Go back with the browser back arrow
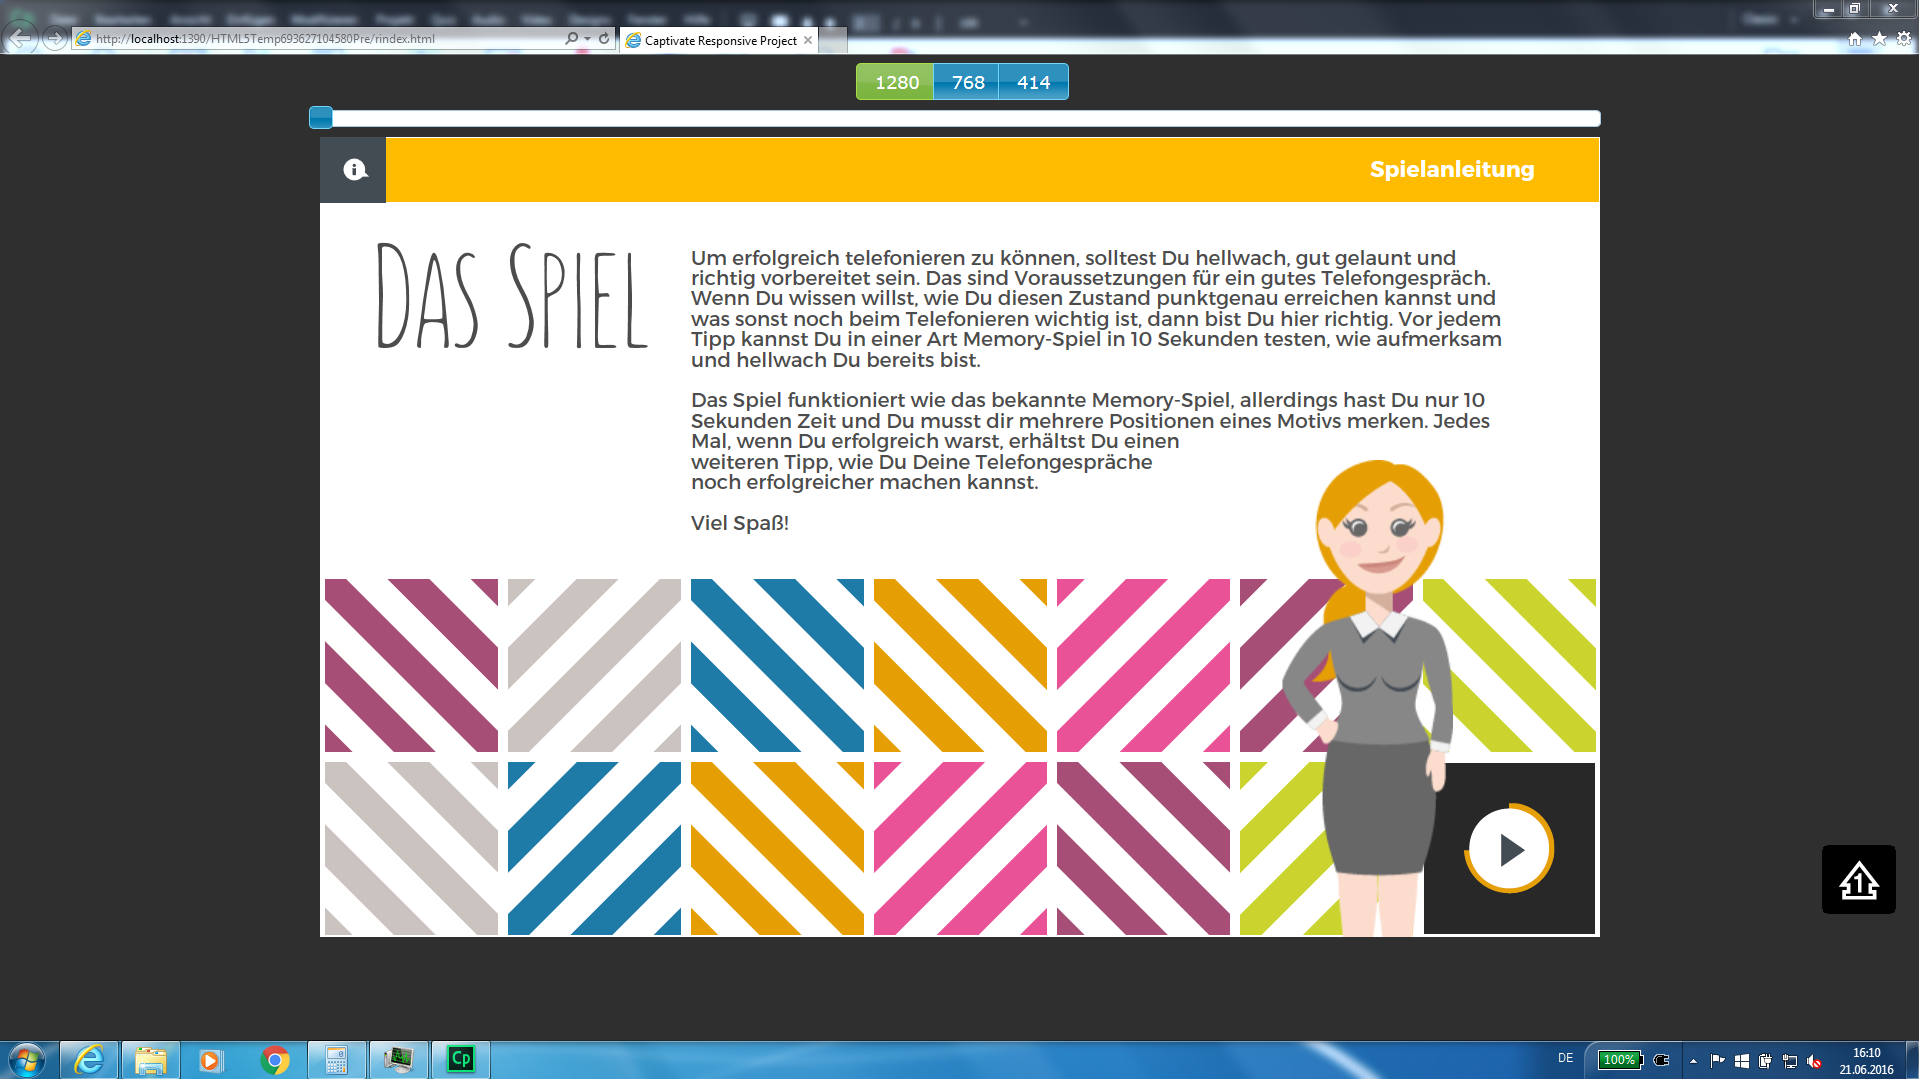Viewport: 1919px width, 1079px height. [20, 39]
